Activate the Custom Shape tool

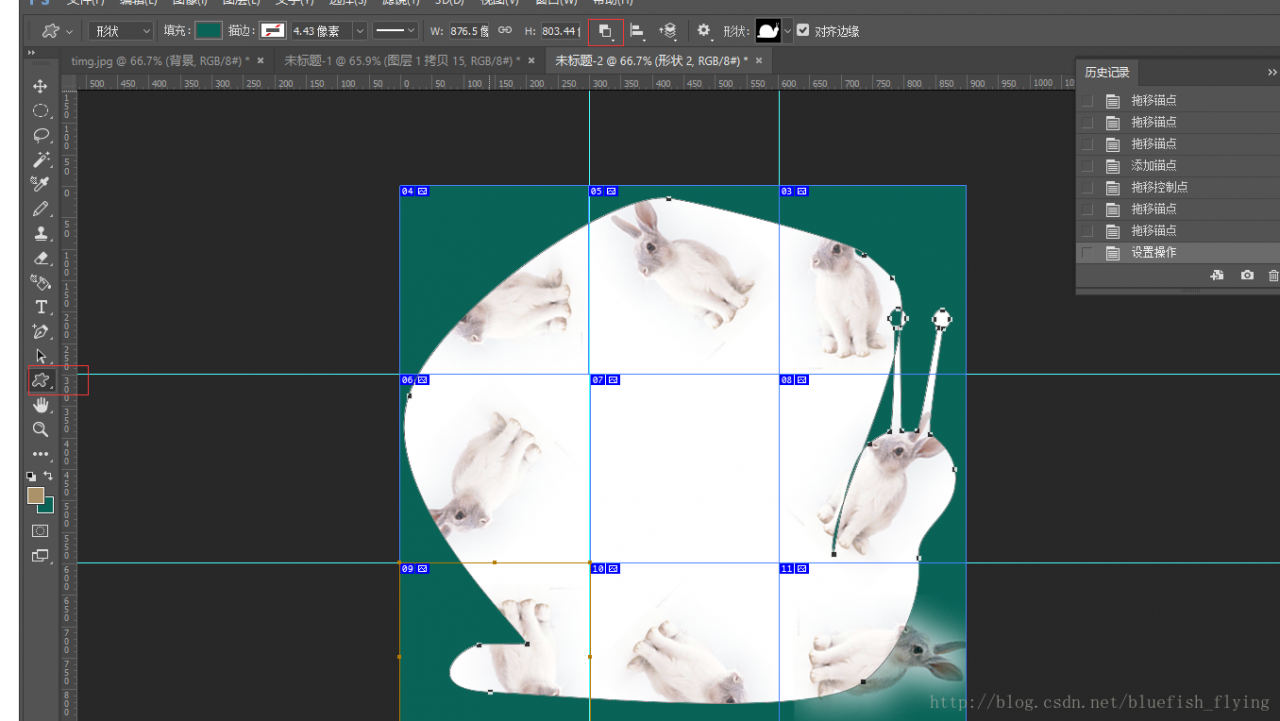point(40,380)
